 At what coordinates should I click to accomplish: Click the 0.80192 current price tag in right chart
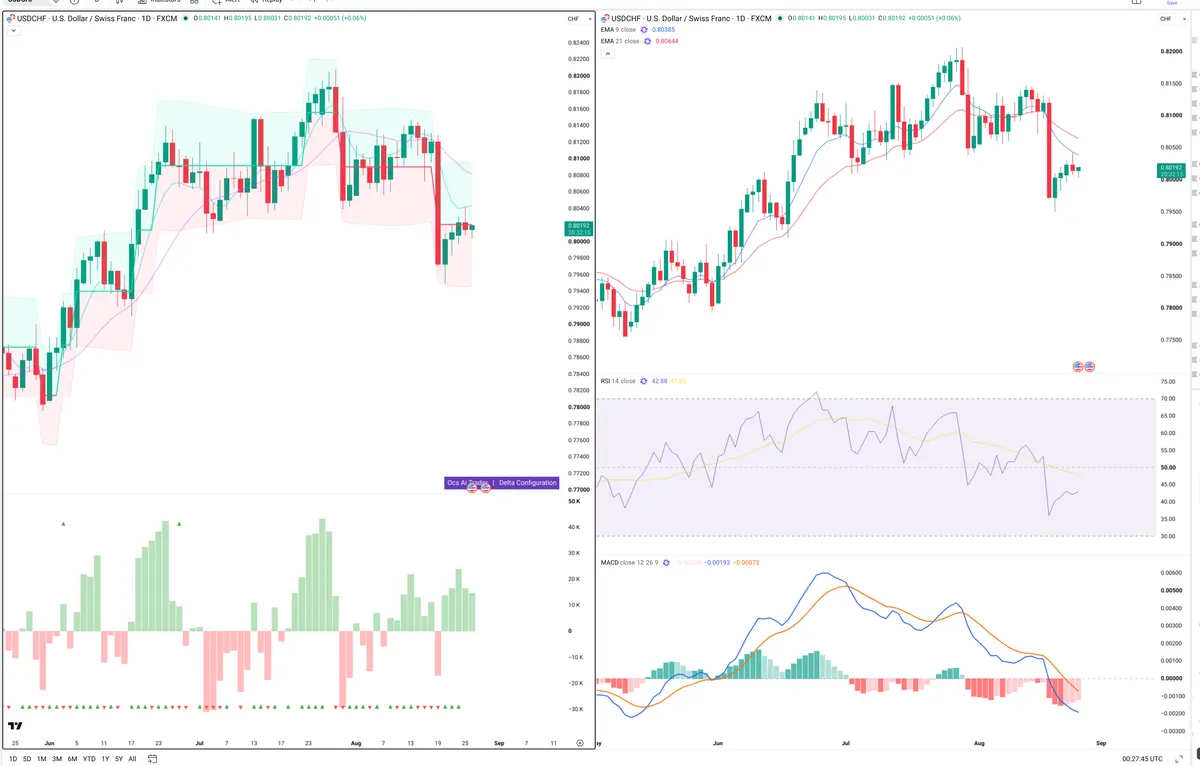click(x=1172, y=170)
